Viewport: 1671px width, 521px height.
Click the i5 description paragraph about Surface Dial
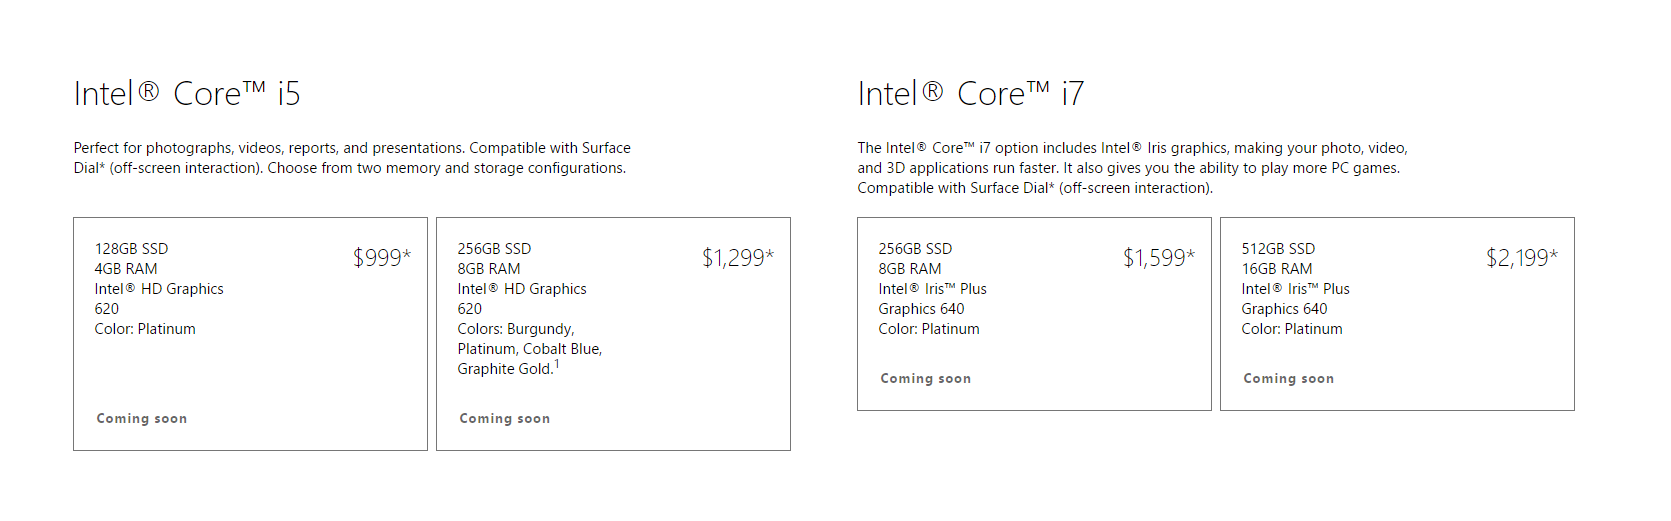pos(352,158)
